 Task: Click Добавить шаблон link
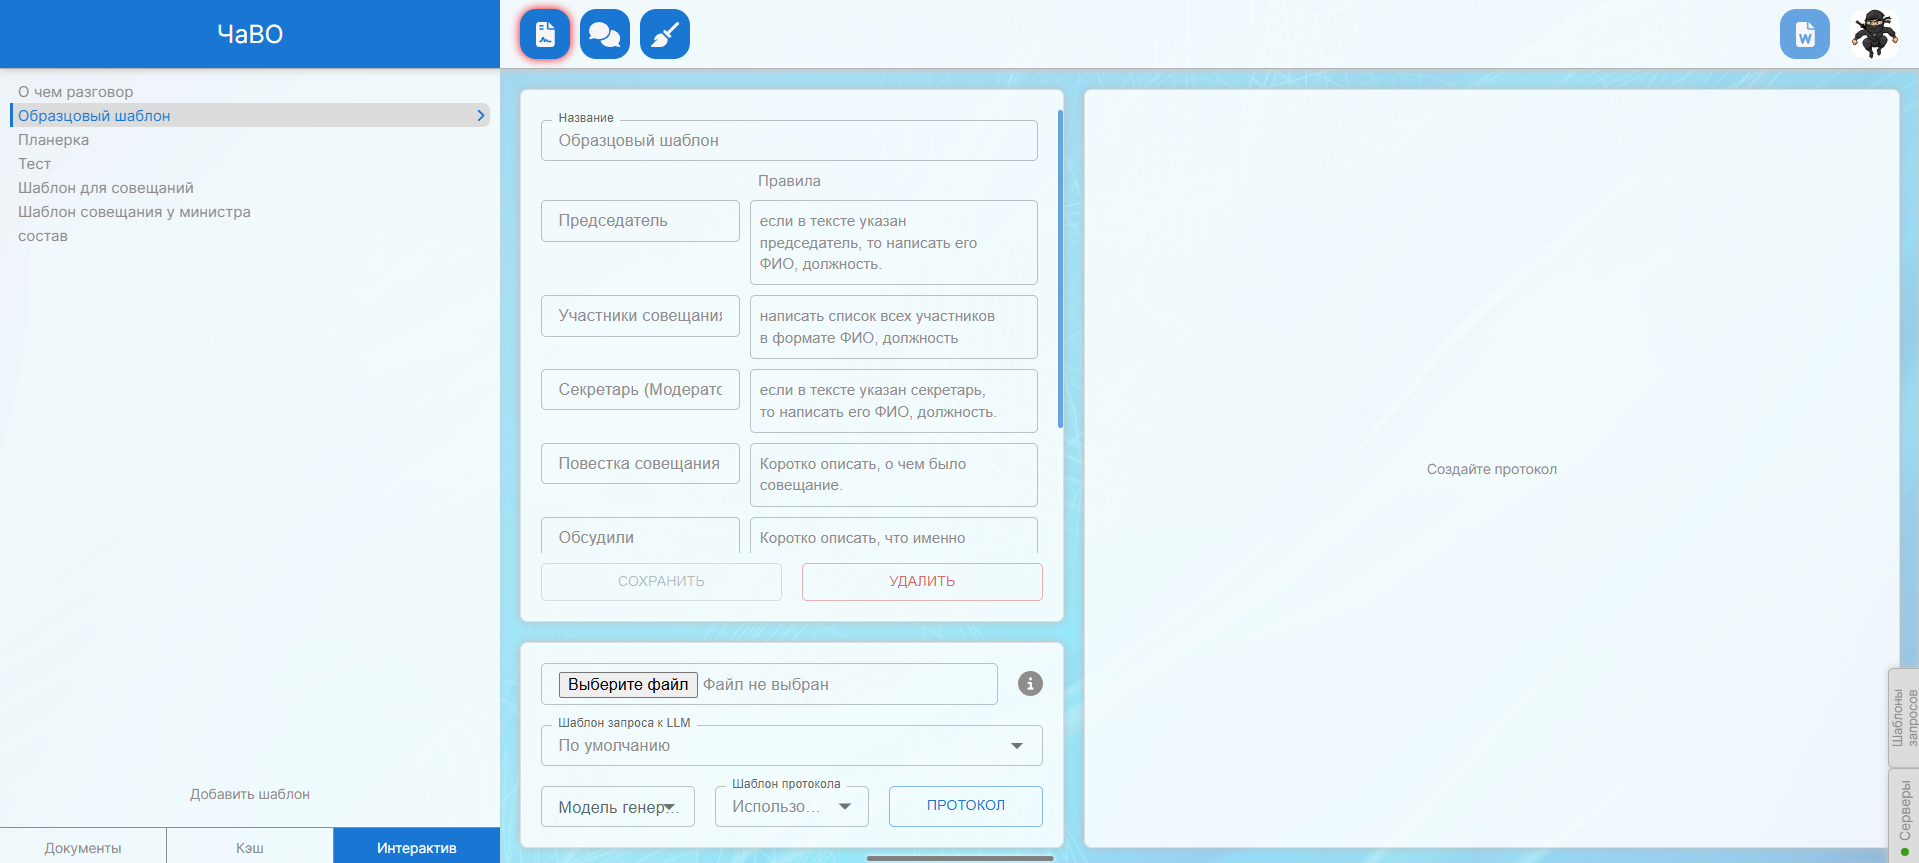[x=250, y=794]
